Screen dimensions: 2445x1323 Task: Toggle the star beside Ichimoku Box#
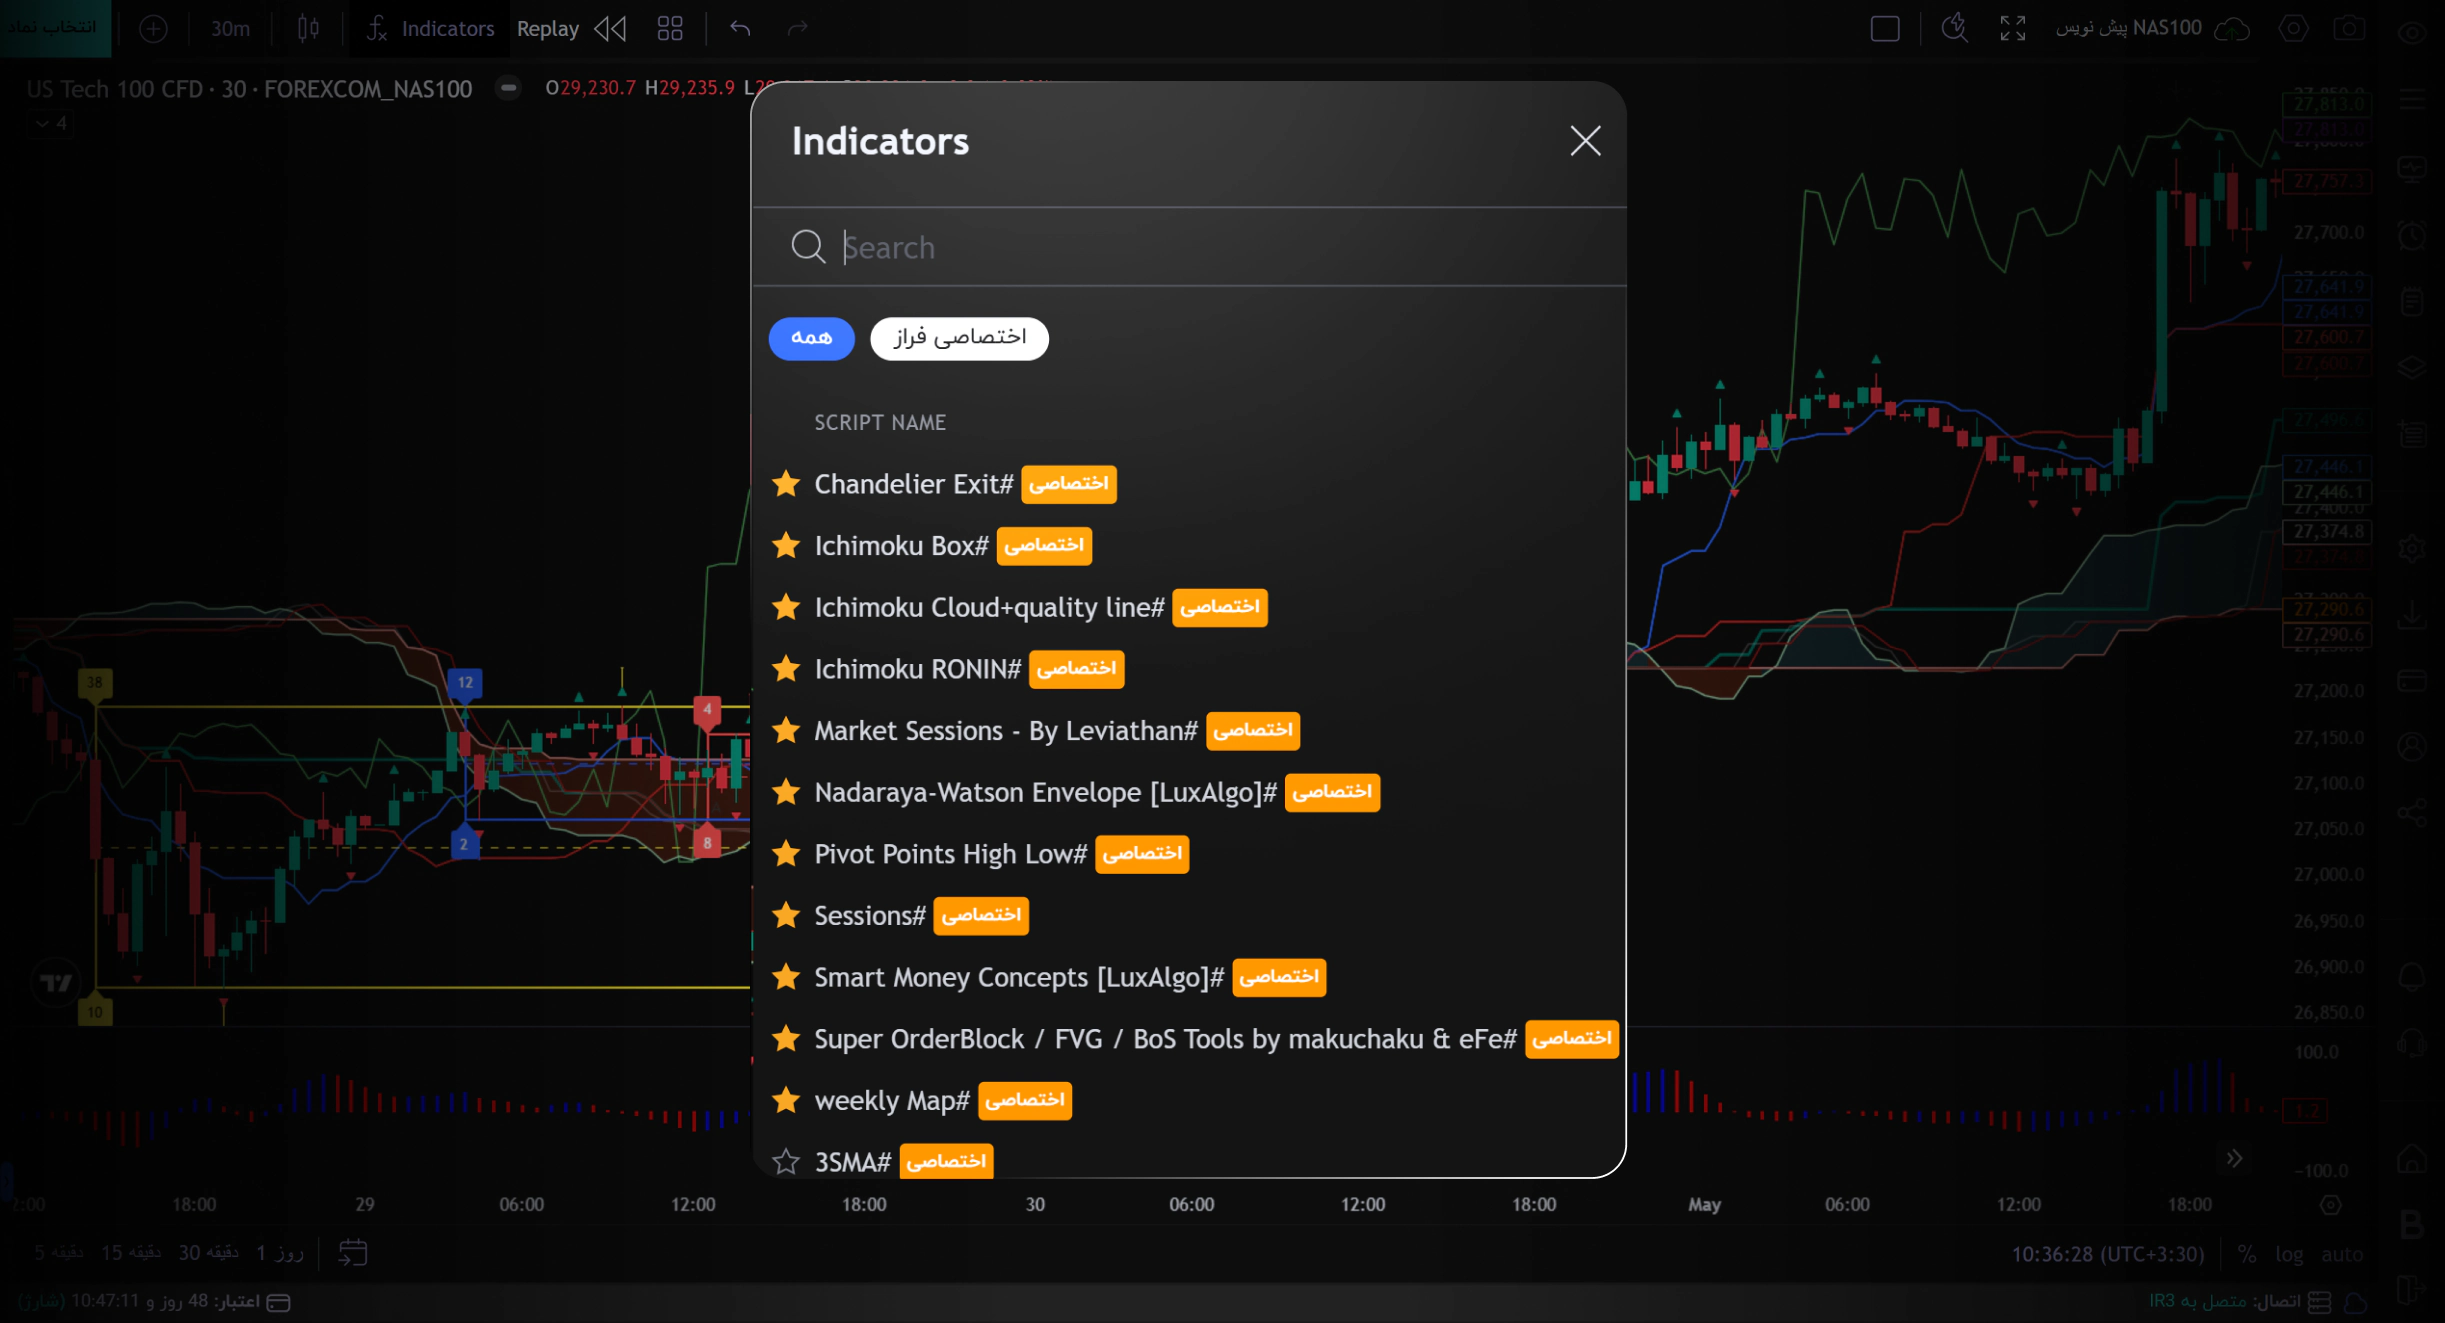pyautogui.click(x=786, y=546)
